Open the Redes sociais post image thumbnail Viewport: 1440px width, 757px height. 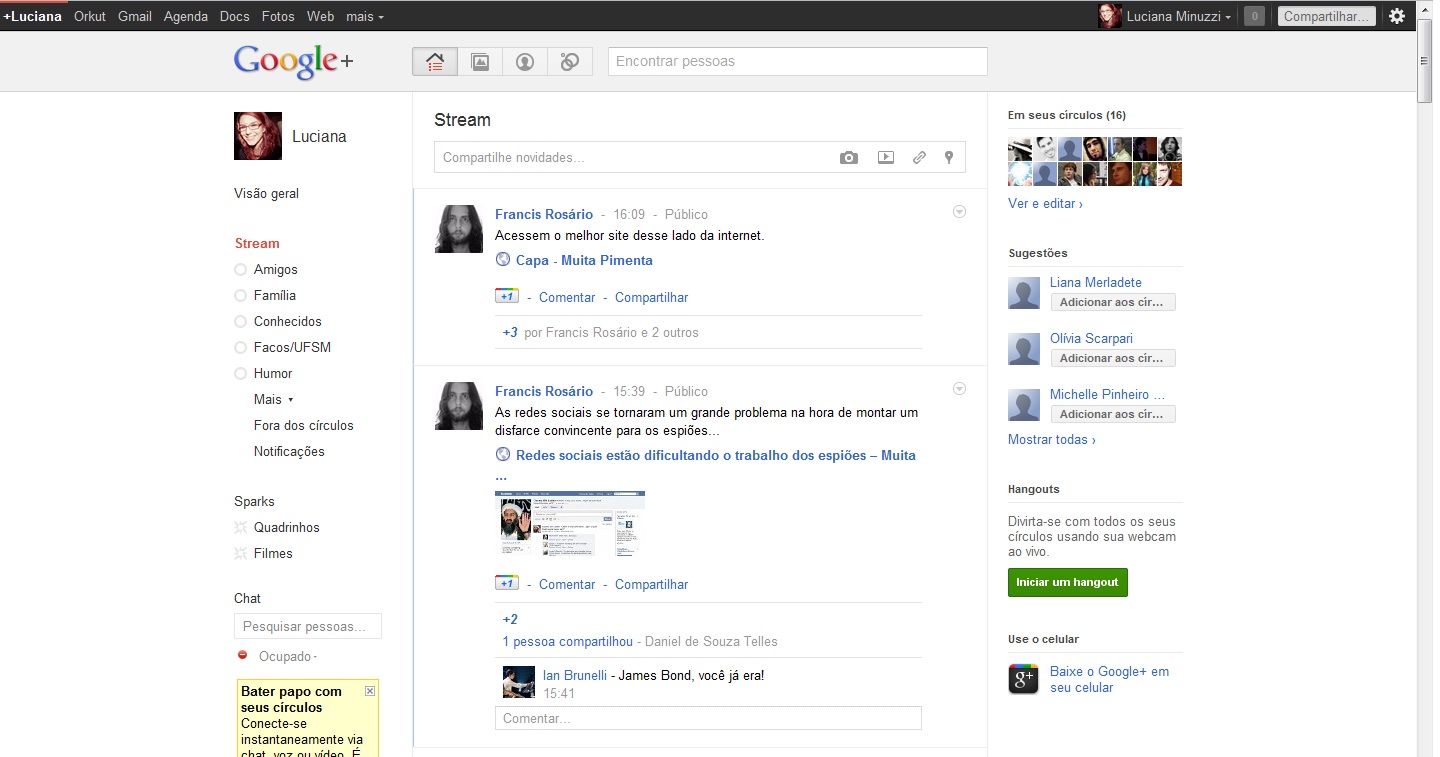pos(570,523)
